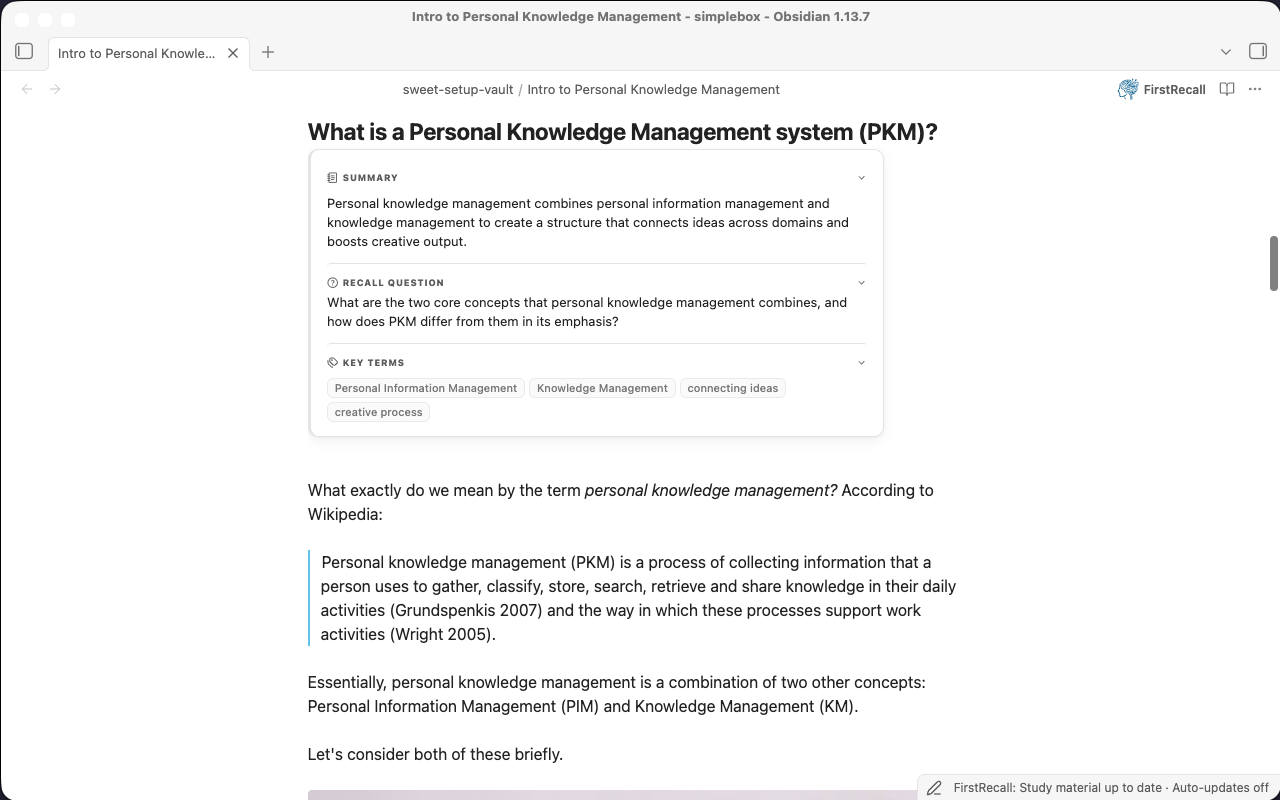Click the note title in breadcrumb
The width and height of the screenshot is (1280, 800).
coord(654,89)
